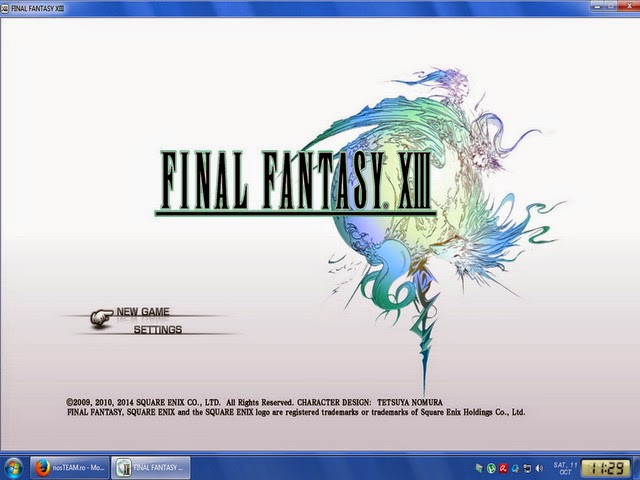Screen dimensions: 640x480
Task: Open the network connection tray icon
Action: pos(527,468)
